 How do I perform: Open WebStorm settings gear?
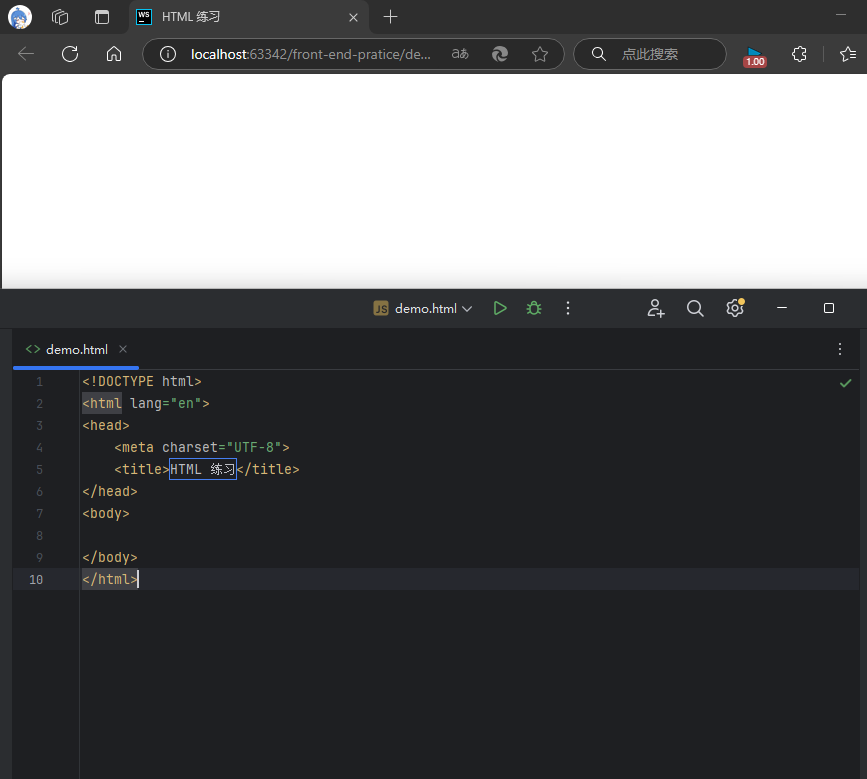coord(735,308)
